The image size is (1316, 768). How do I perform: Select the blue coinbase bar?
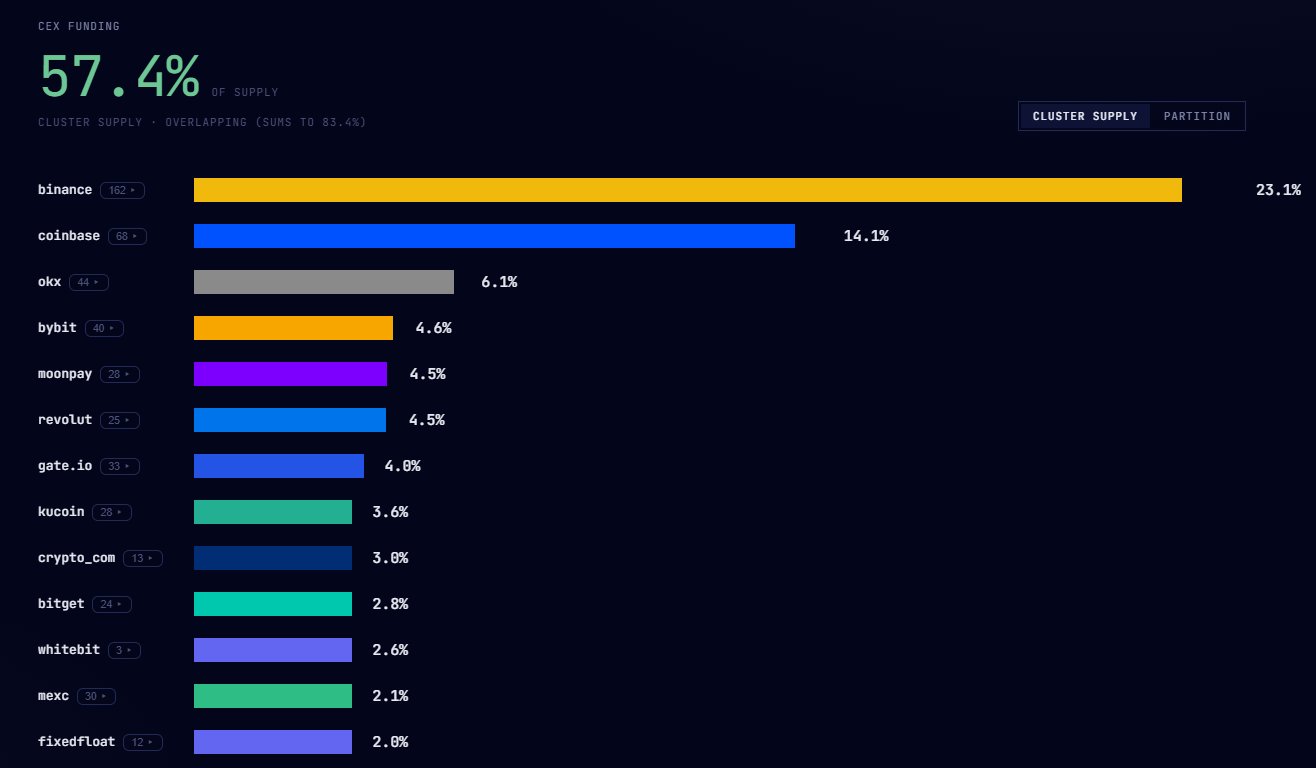494,236
